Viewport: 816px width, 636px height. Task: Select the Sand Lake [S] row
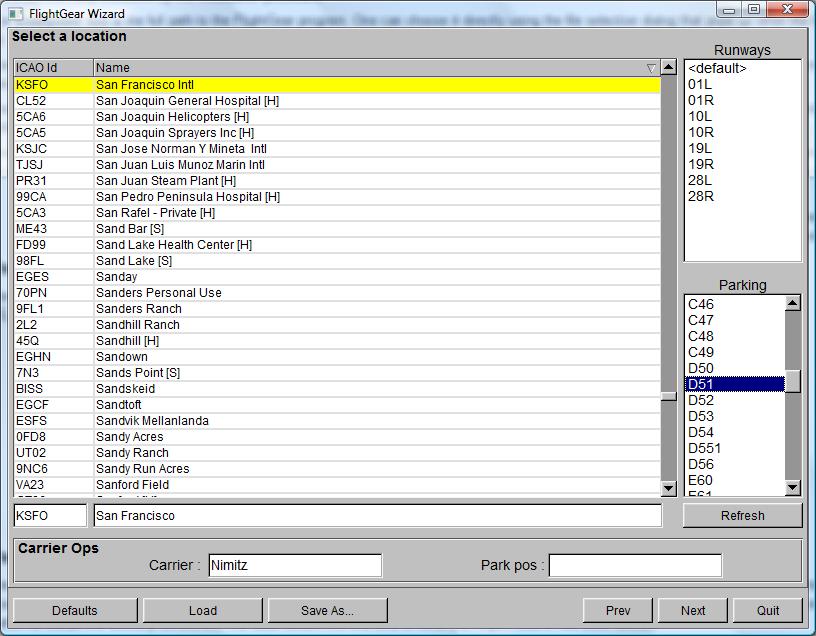tap(337, 261)
